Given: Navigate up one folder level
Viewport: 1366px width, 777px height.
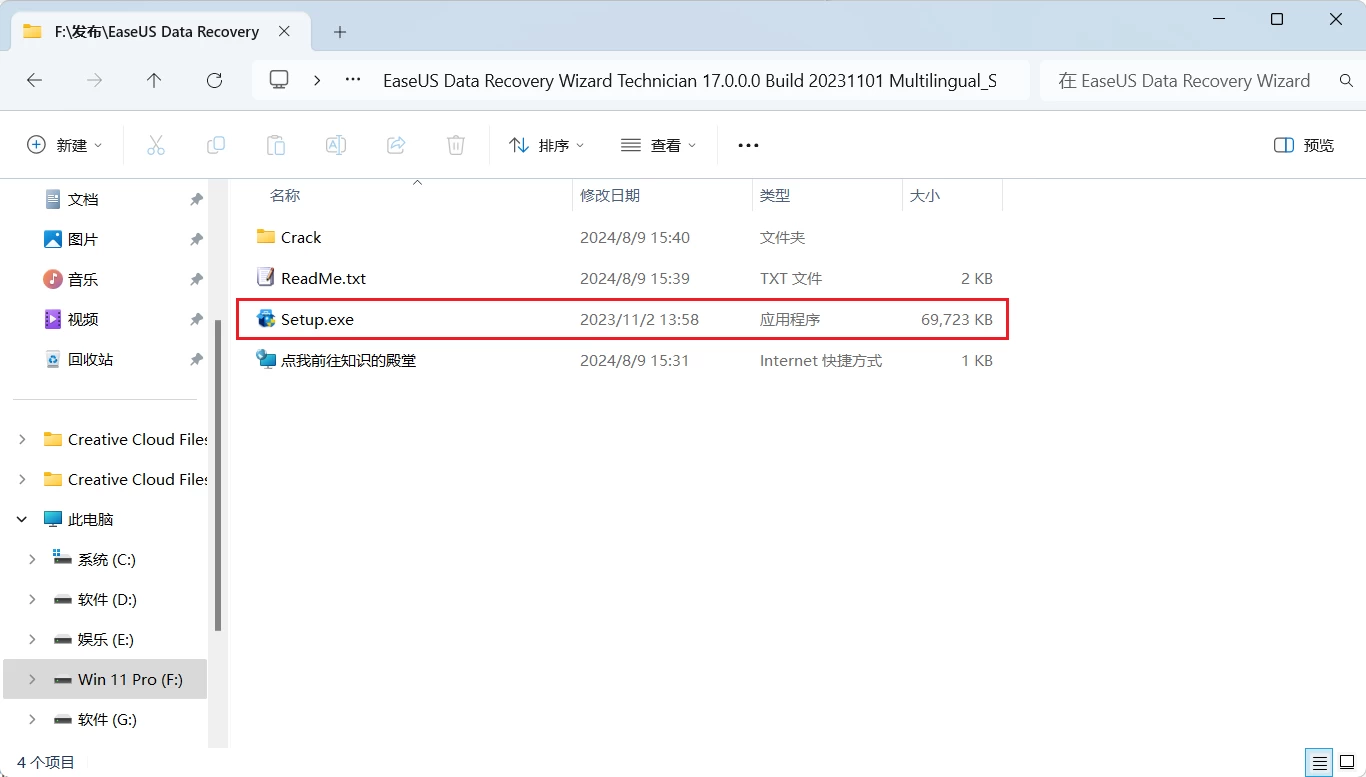Looking at the screenshot, I should (154, 81).
